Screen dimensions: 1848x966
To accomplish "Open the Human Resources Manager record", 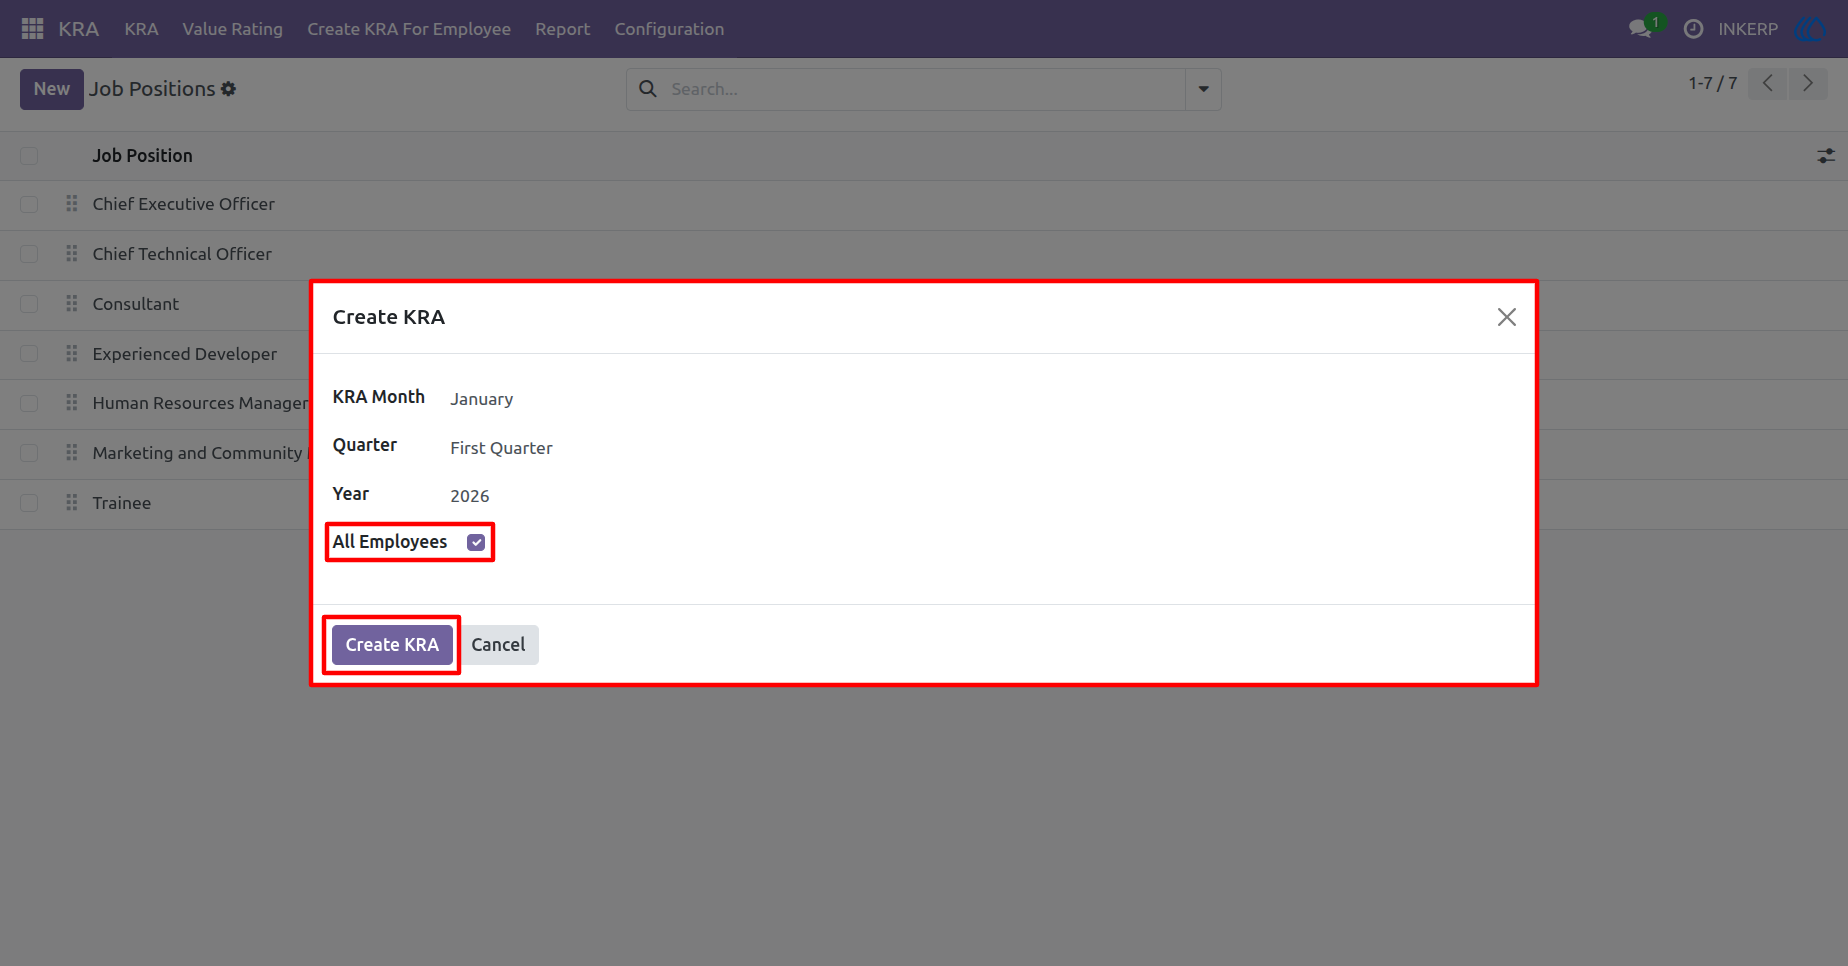I will [x=200, y=403].
